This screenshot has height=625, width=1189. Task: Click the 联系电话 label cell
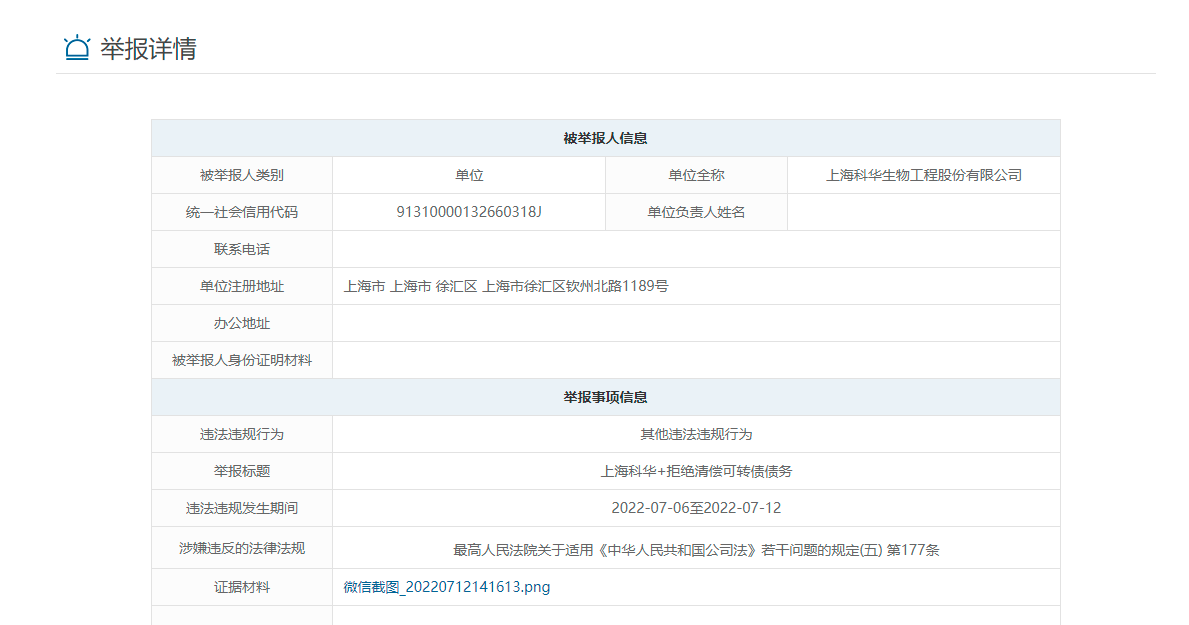(x=242, y=250)
